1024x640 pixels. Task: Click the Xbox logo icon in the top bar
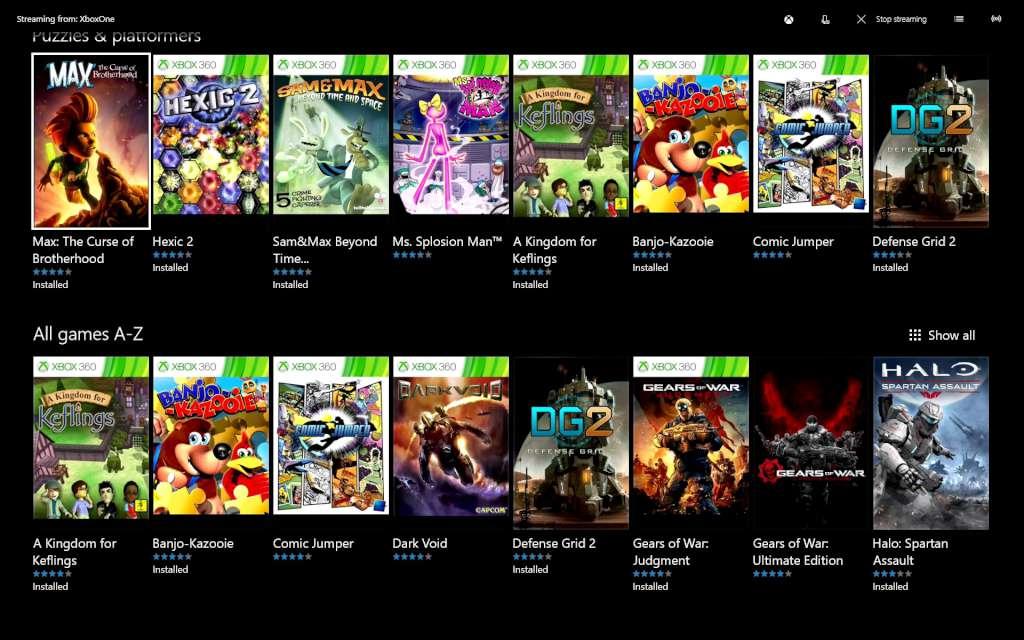788,18
